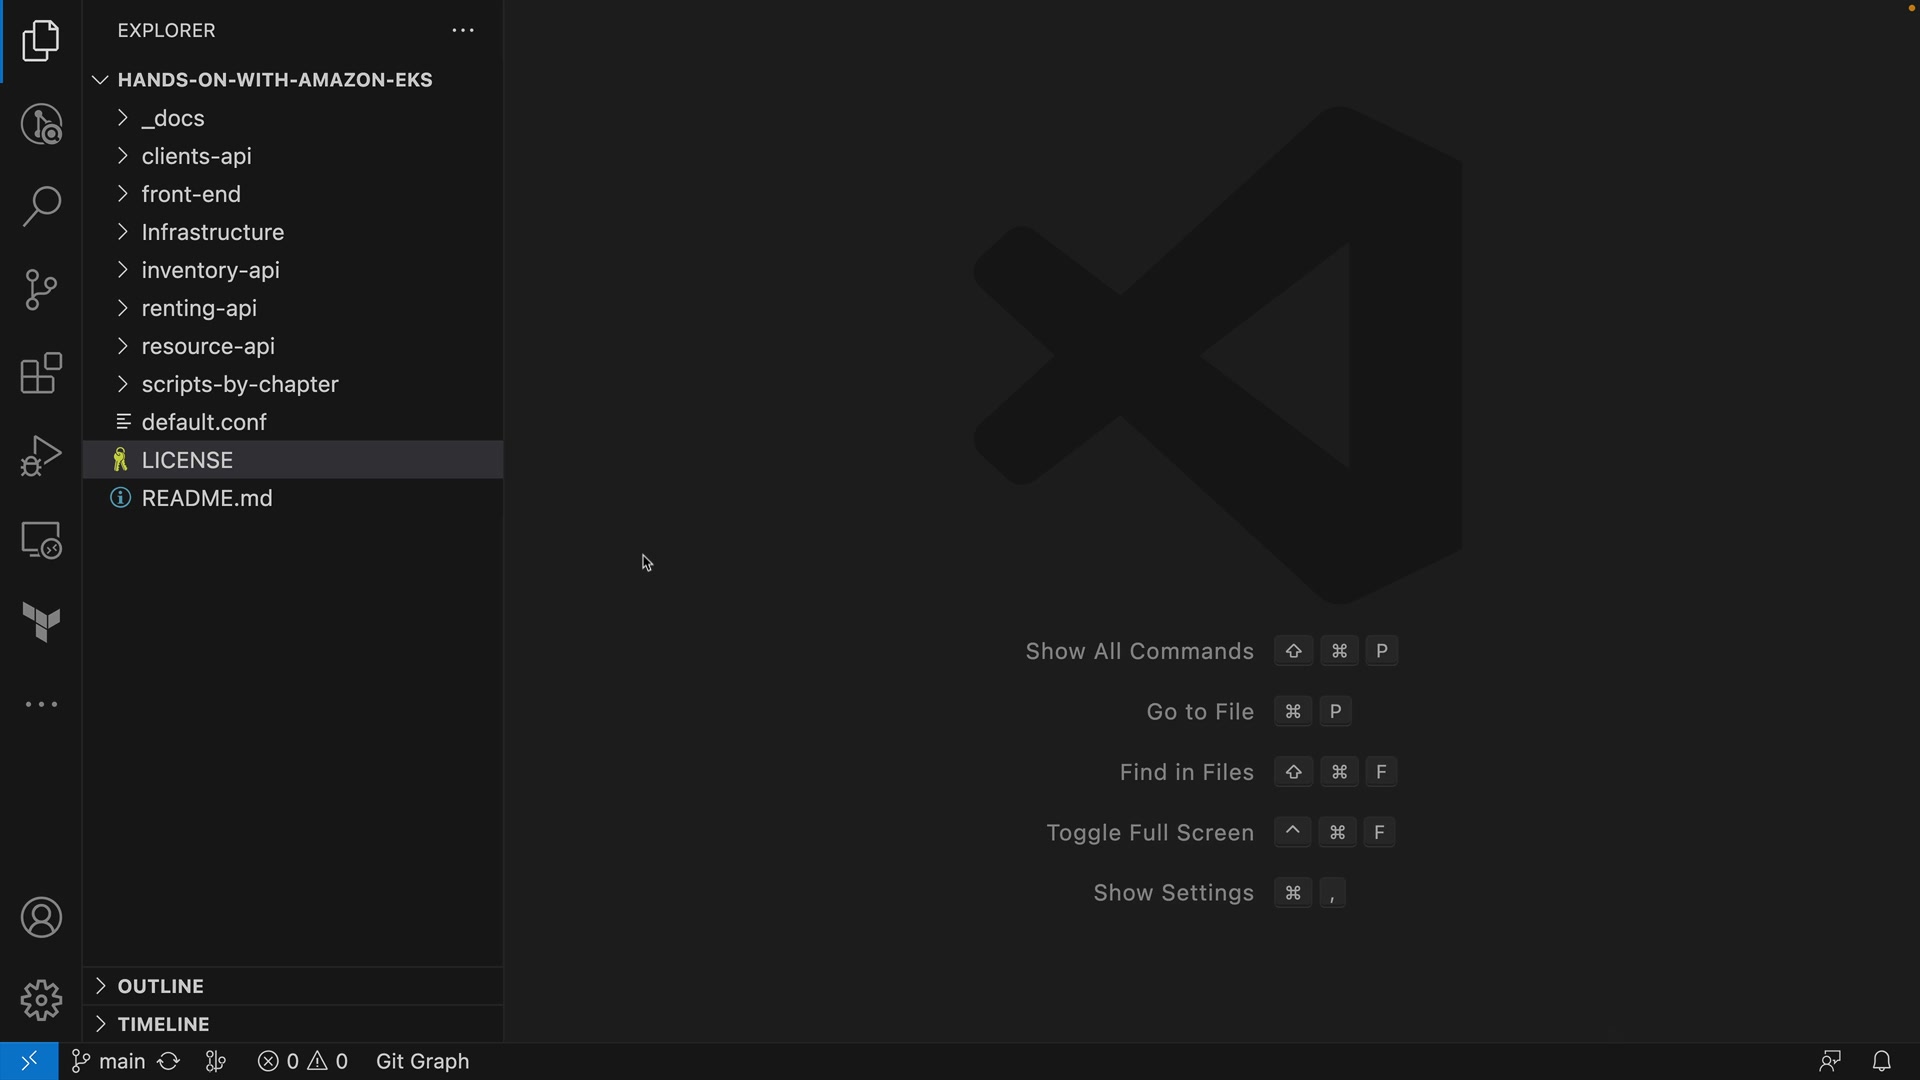Expand the Infrastructure folder

pos(212,232)
